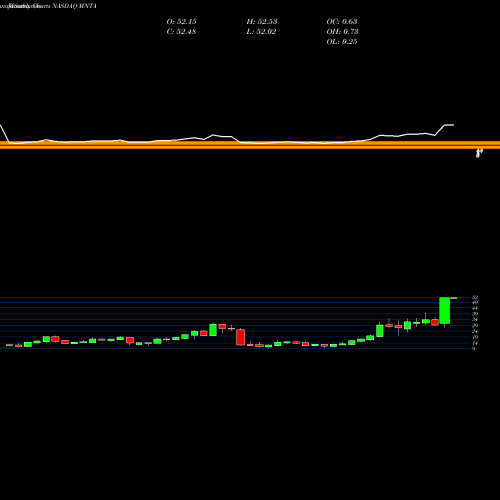Select the large red candle mid-chart
The width and height of the screenshot is (500, 500).
point(240,337)
